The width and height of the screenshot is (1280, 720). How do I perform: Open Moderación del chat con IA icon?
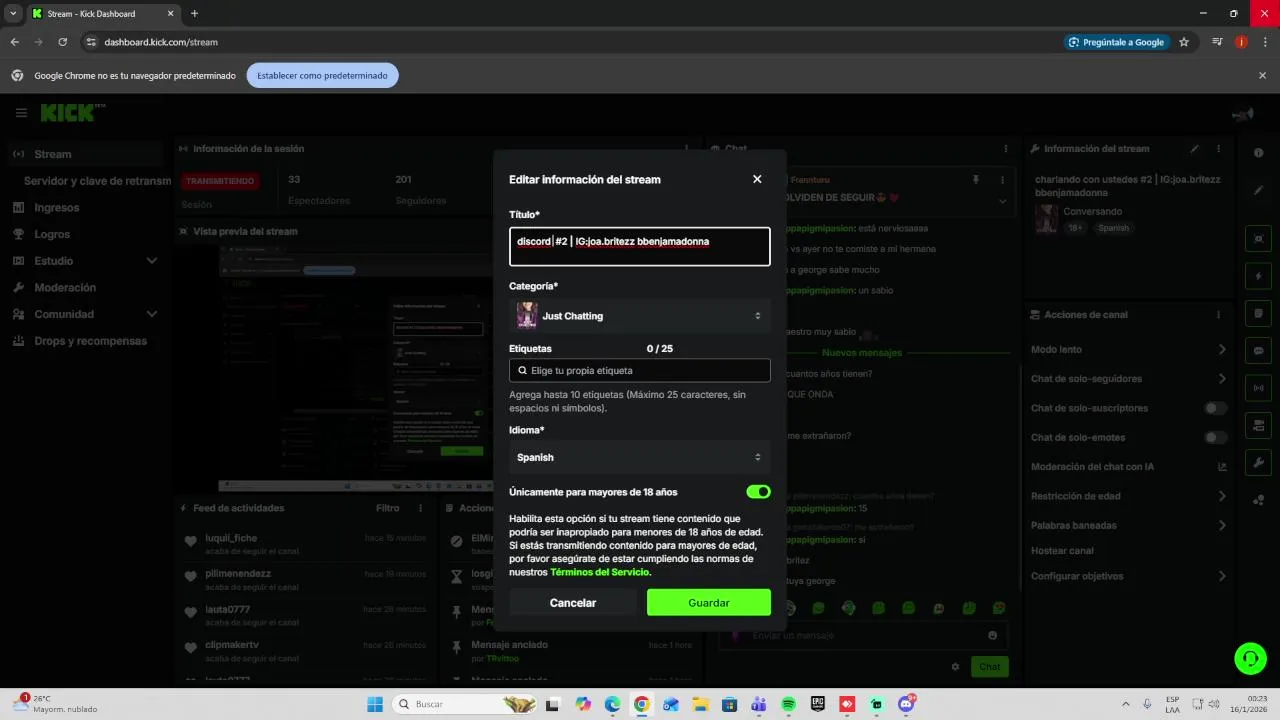1222,467
